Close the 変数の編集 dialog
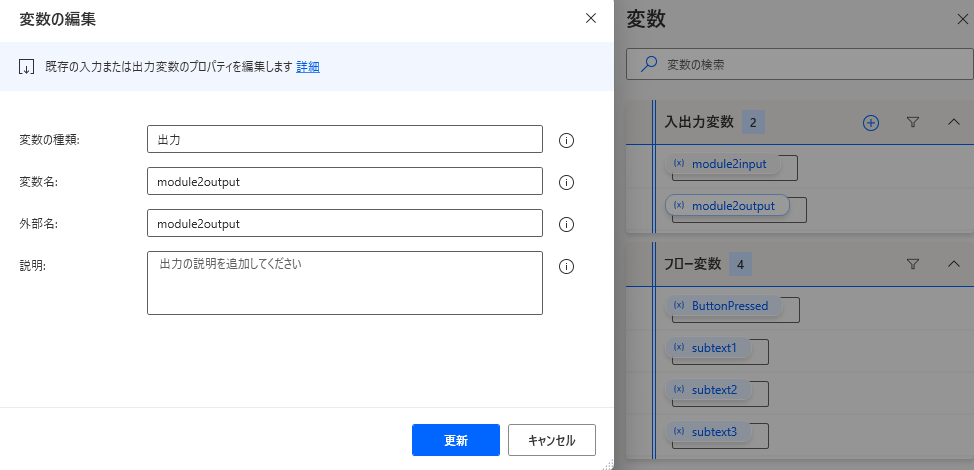The height and width of the screenshot is (470, 974). click(x=591, y=19)
